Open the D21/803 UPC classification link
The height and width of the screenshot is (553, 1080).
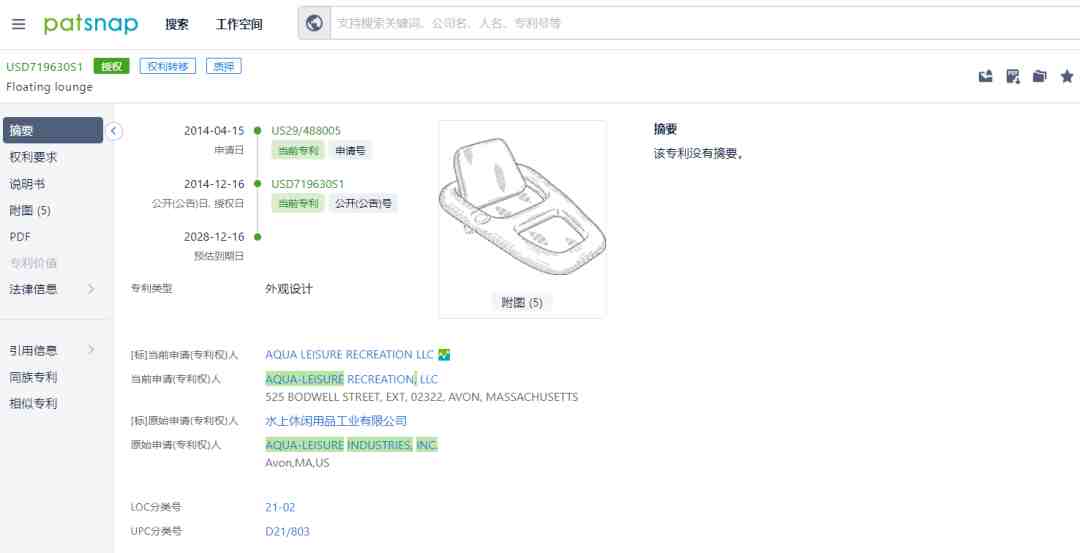click(x=287, y=532)
